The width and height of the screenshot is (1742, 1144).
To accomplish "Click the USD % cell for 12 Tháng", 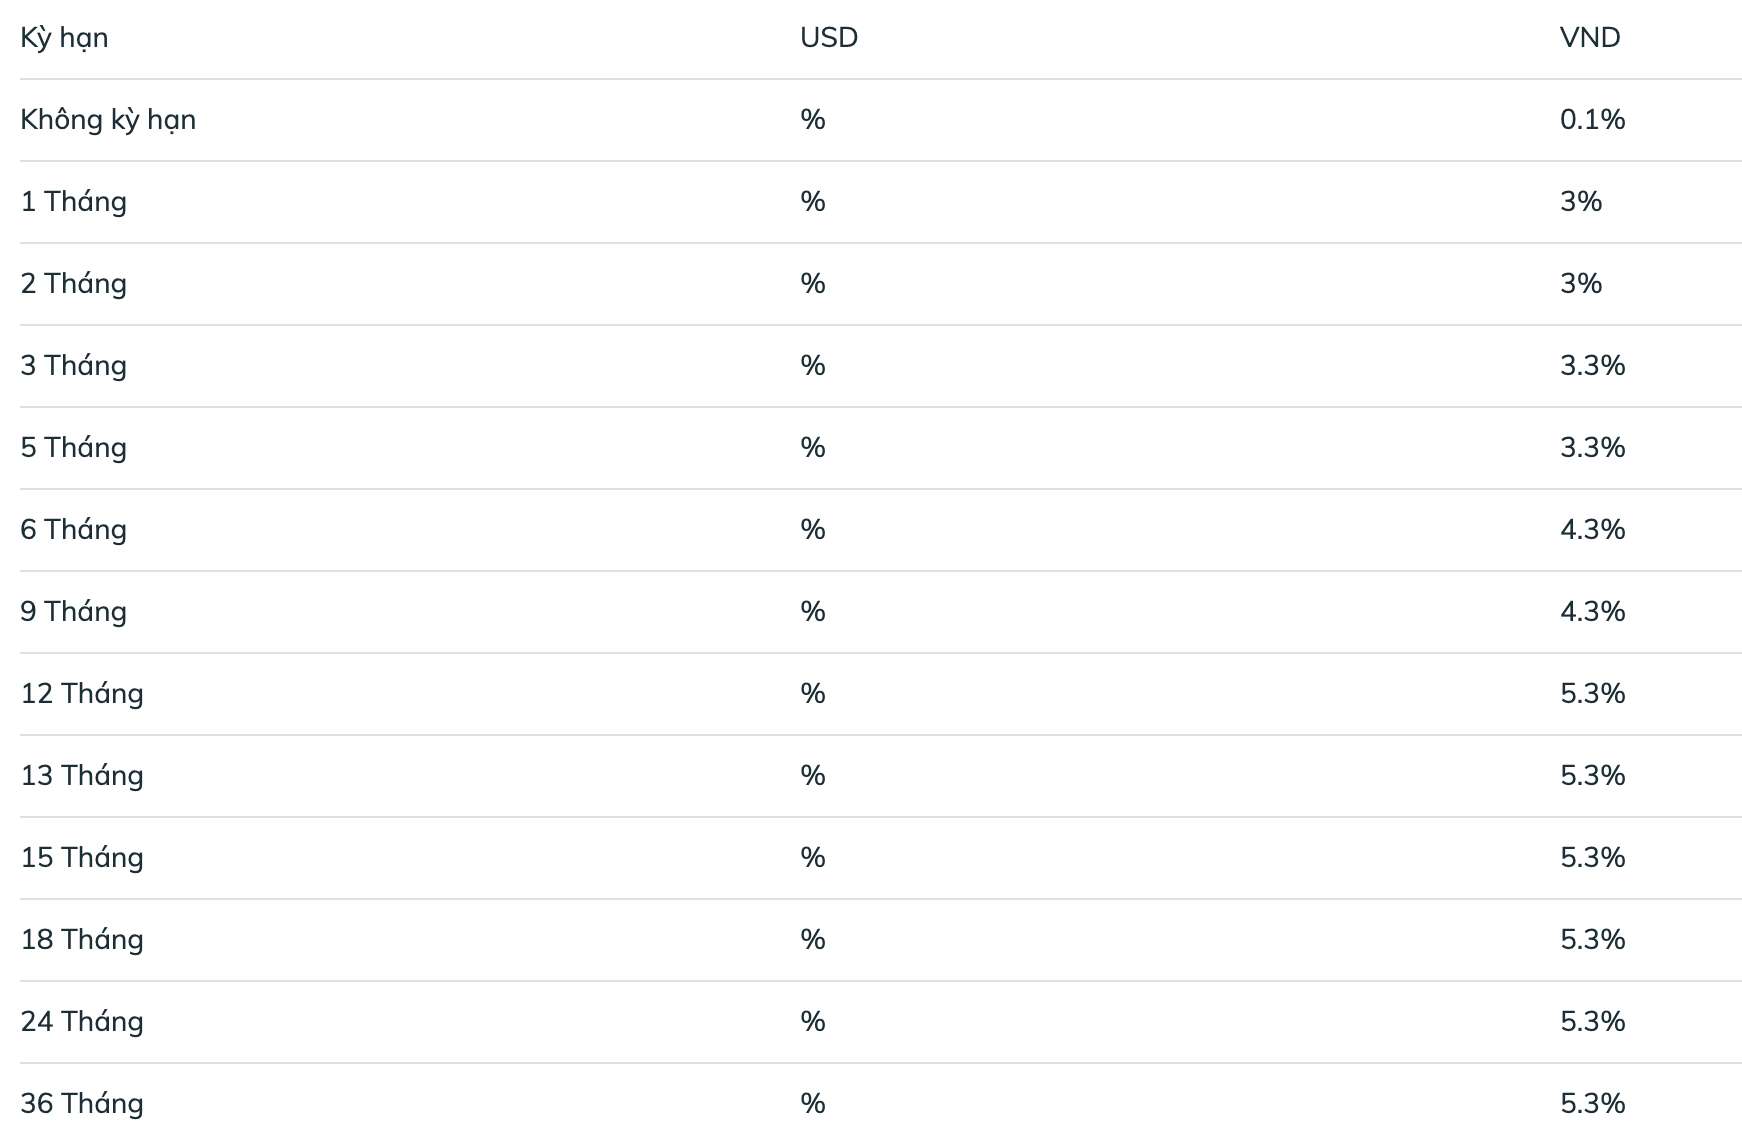I will 813,694.
